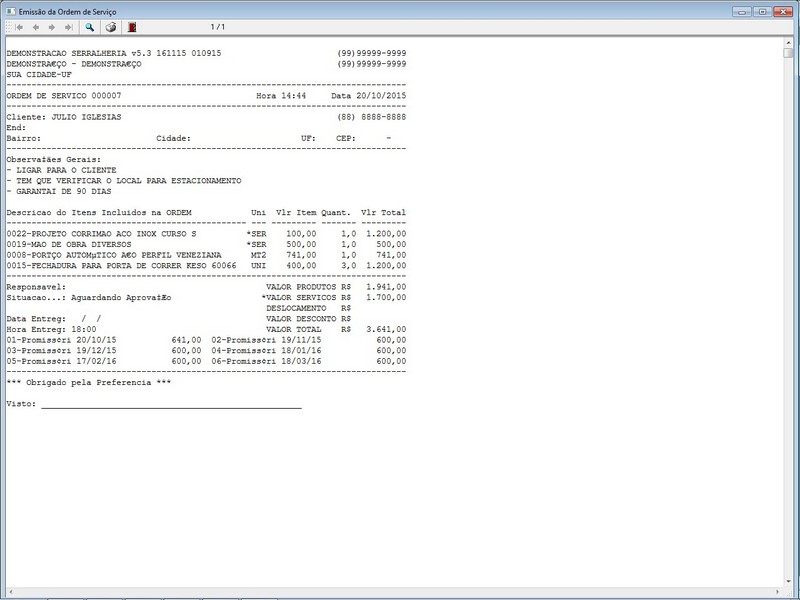800x600 pixels.
Task: Click item row 0015-FECHADURA PARA PORTA DE CORRER
Action: click(x=206, y=266)
